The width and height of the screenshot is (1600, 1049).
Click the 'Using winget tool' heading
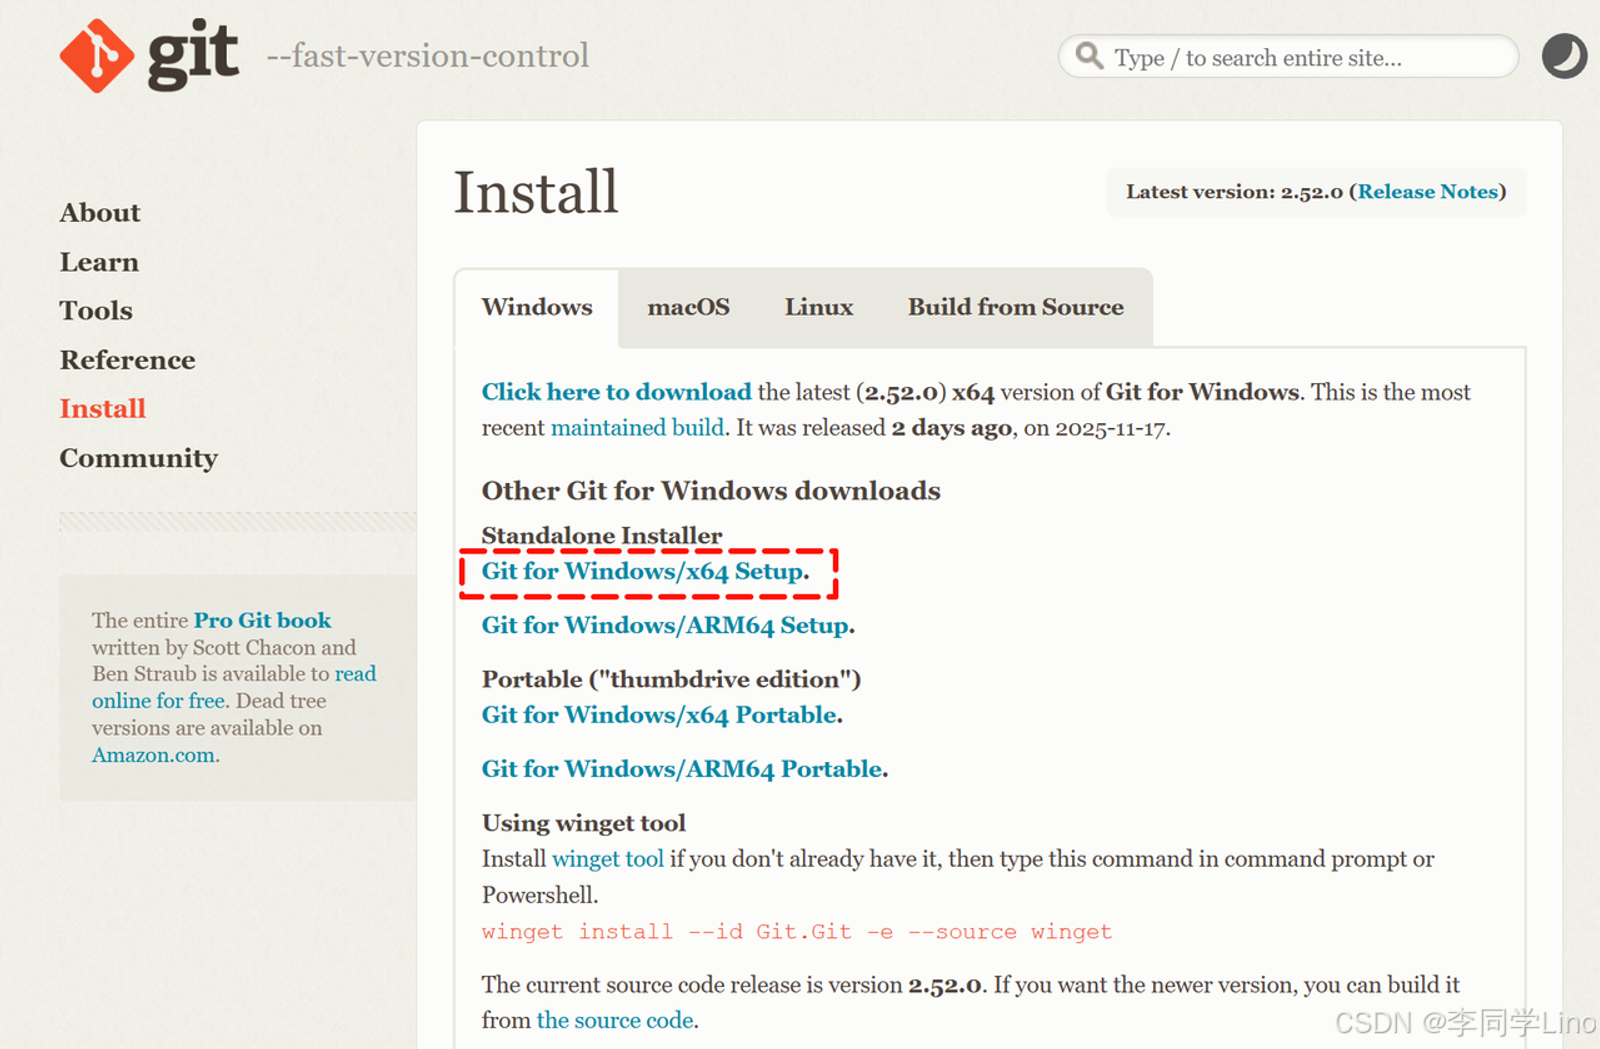[x=584, y=823]
